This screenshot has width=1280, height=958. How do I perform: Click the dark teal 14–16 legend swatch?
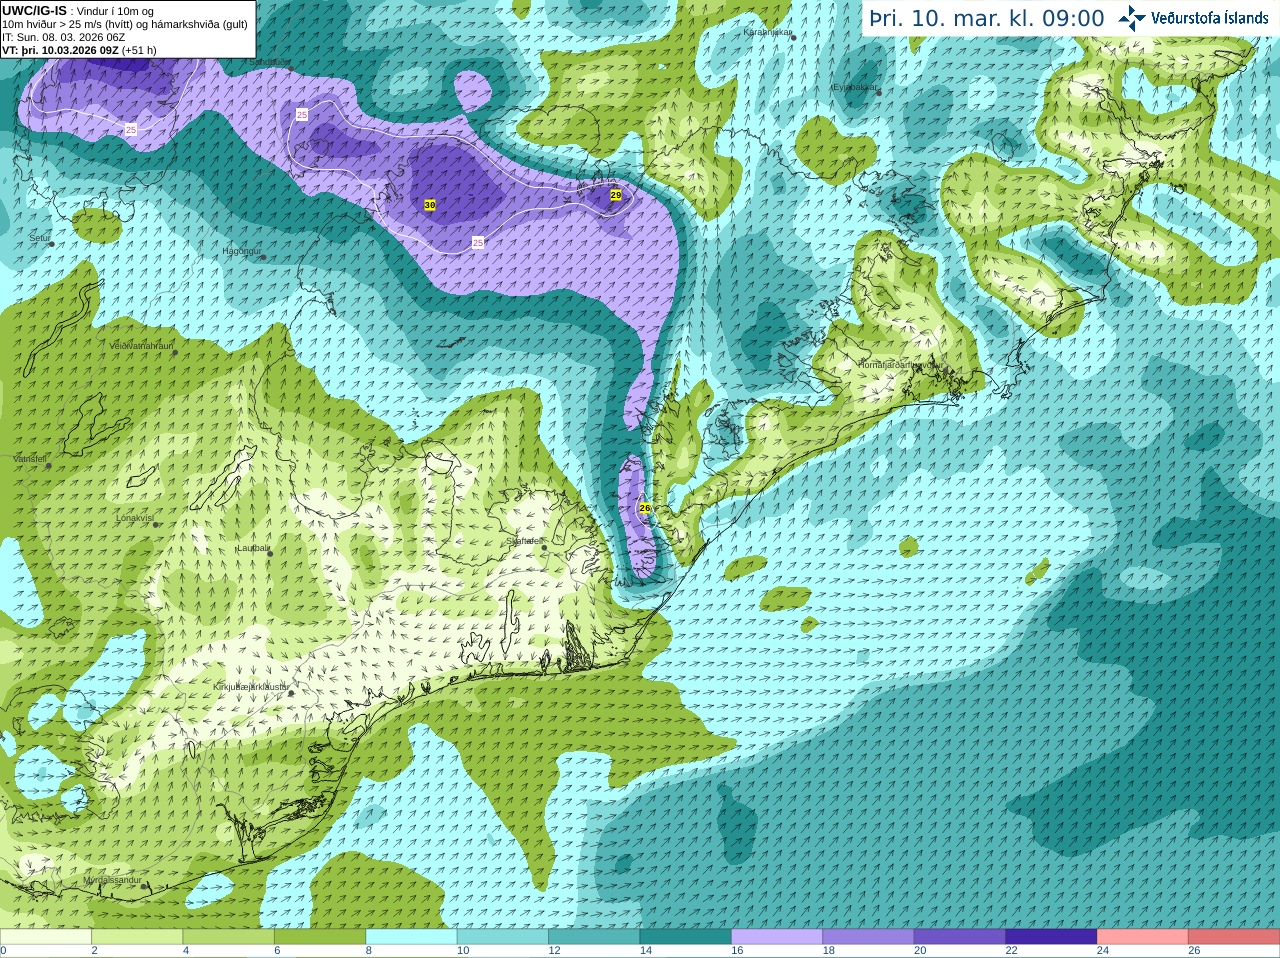coord(686,937)
